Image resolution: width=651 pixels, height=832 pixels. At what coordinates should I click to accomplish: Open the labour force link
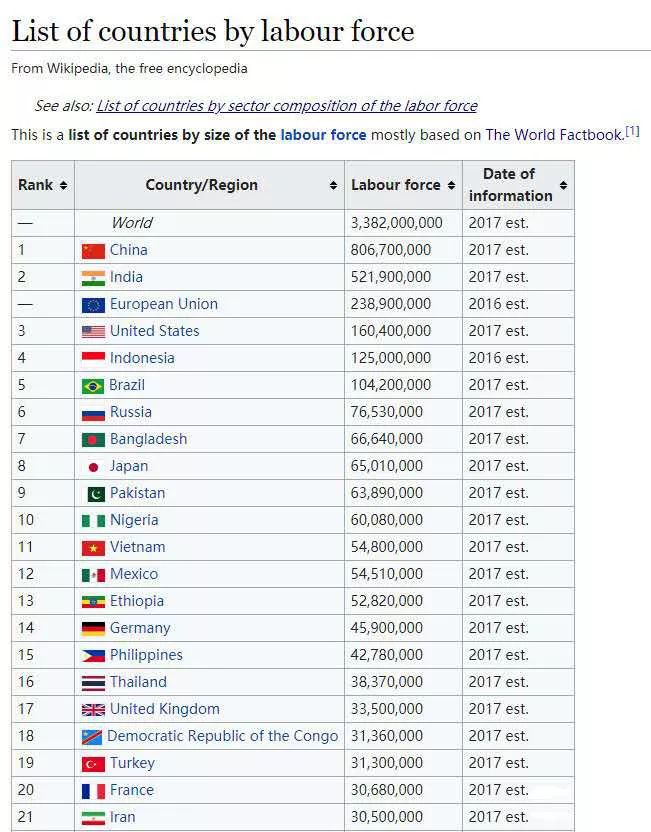(323, 134)
